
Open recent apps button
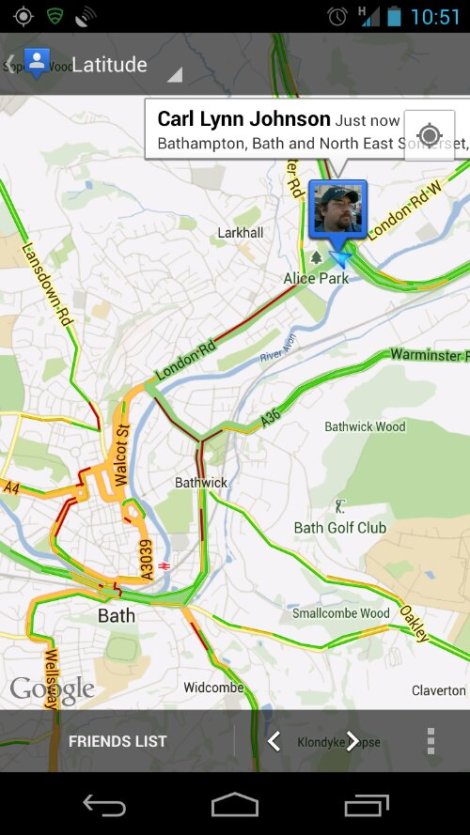coord(366,804)
